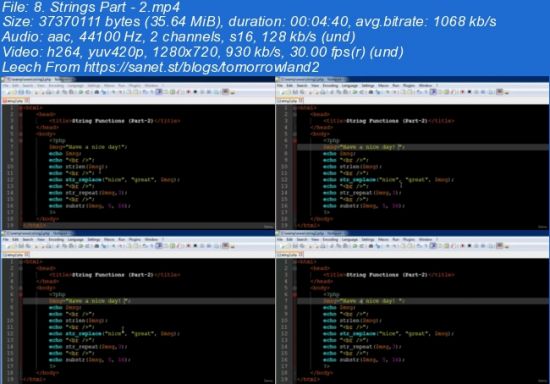
Task: Click red Record Macro icon in top-left frame
Action: (x=188, y=92)
